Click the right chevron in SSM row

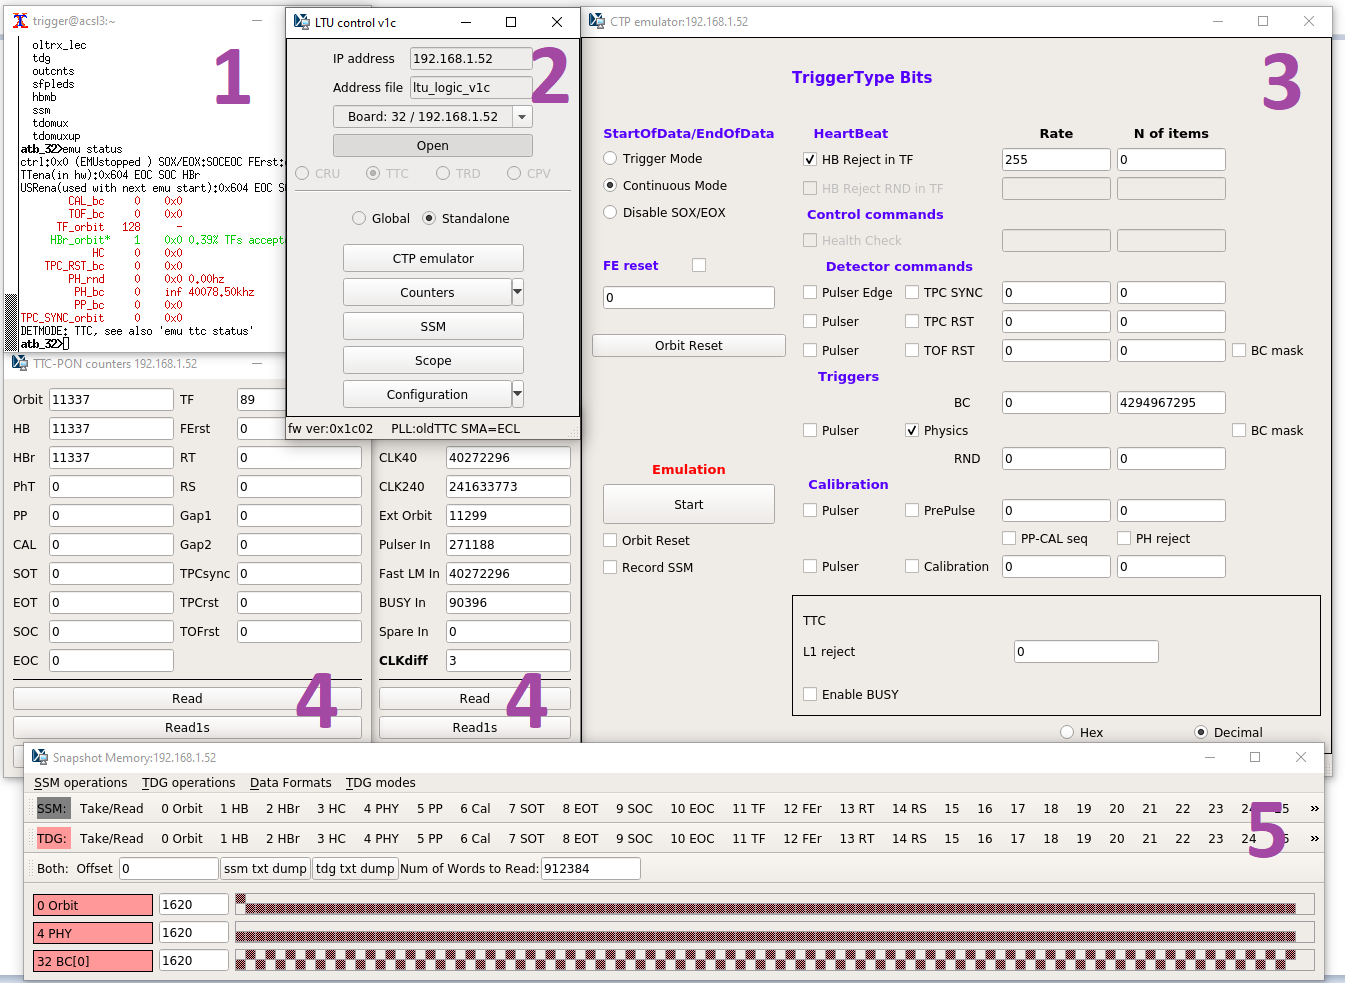coord(1315,808)
